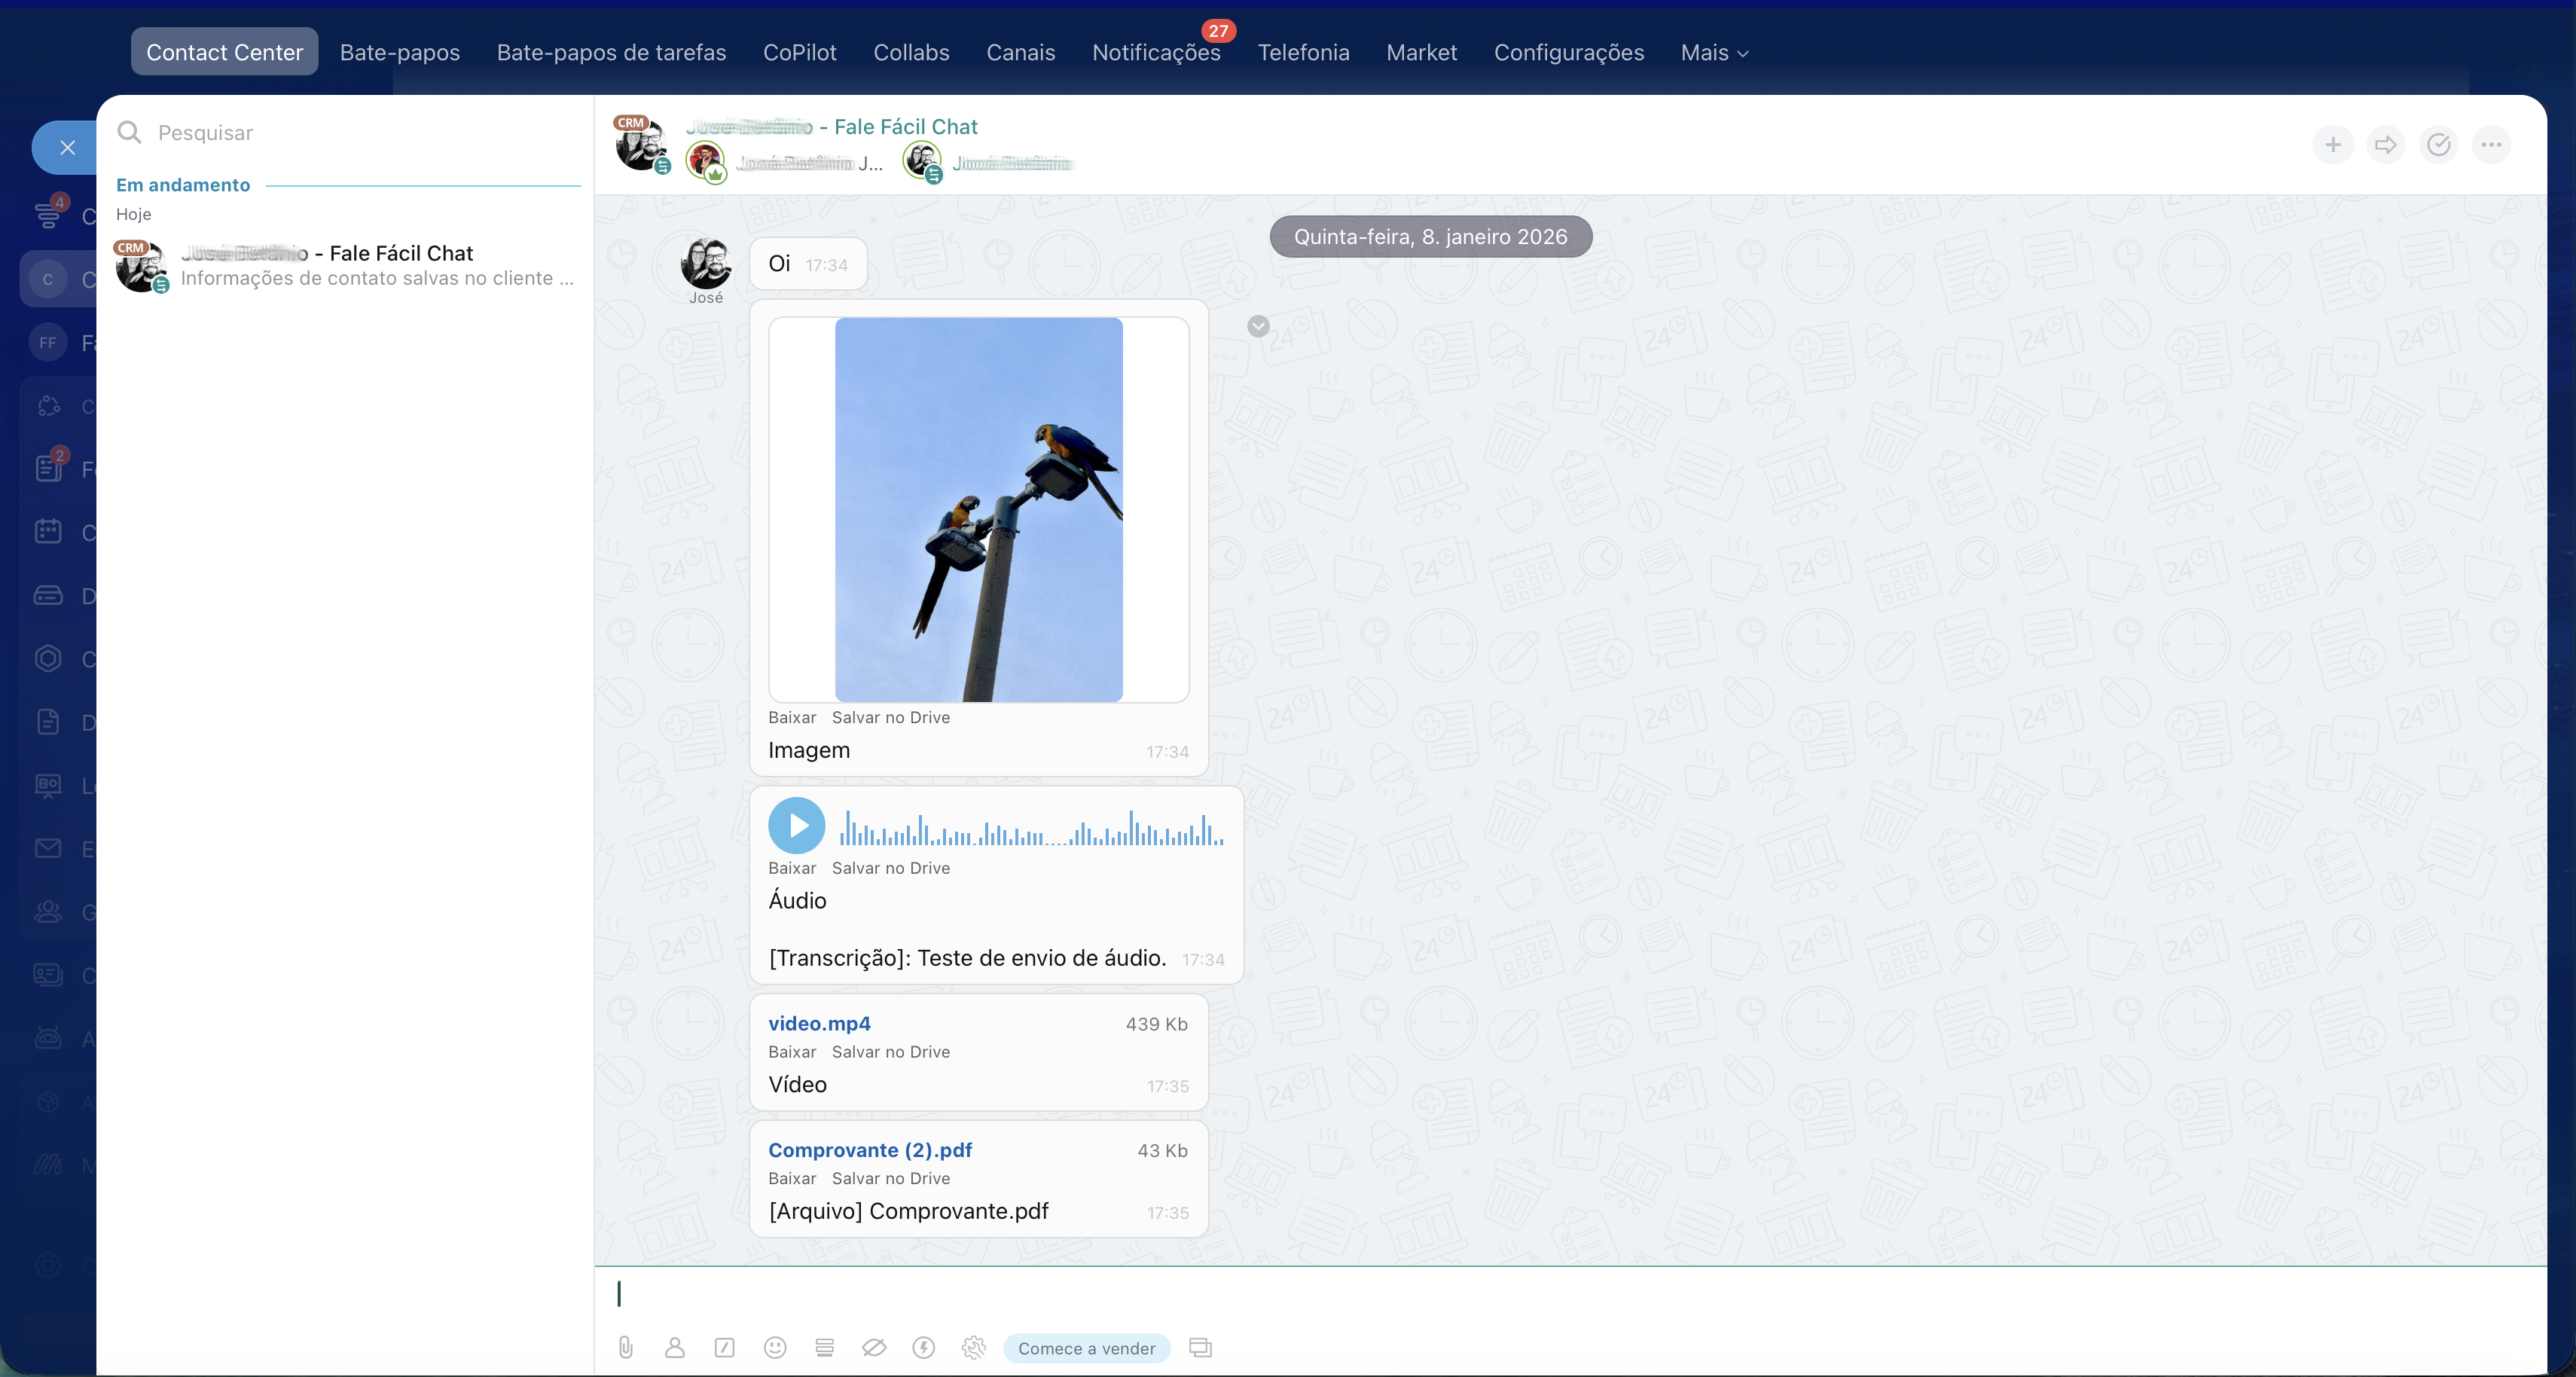Open the three-dots chat options menu

coord(2492,145)
